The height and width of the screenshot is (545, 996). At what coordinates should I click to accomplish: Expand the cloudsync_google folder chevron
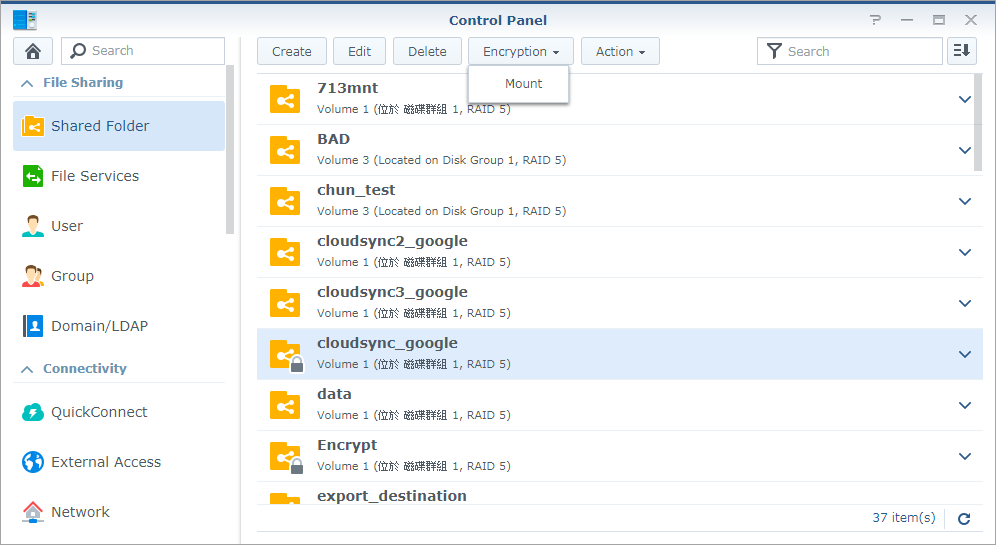pos(965,354)
